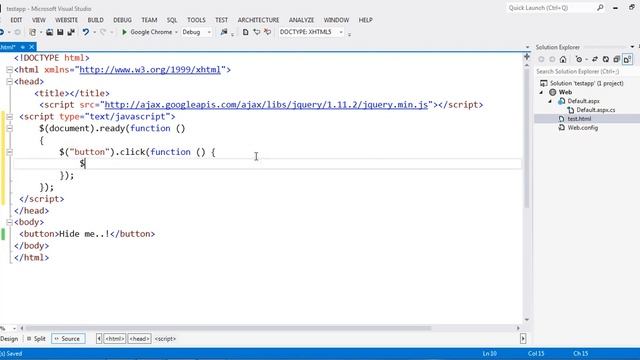This screenshot has height=360, width=640.
Task: Open the Debug configuration dropdown
Action: (x=209, y=32)
